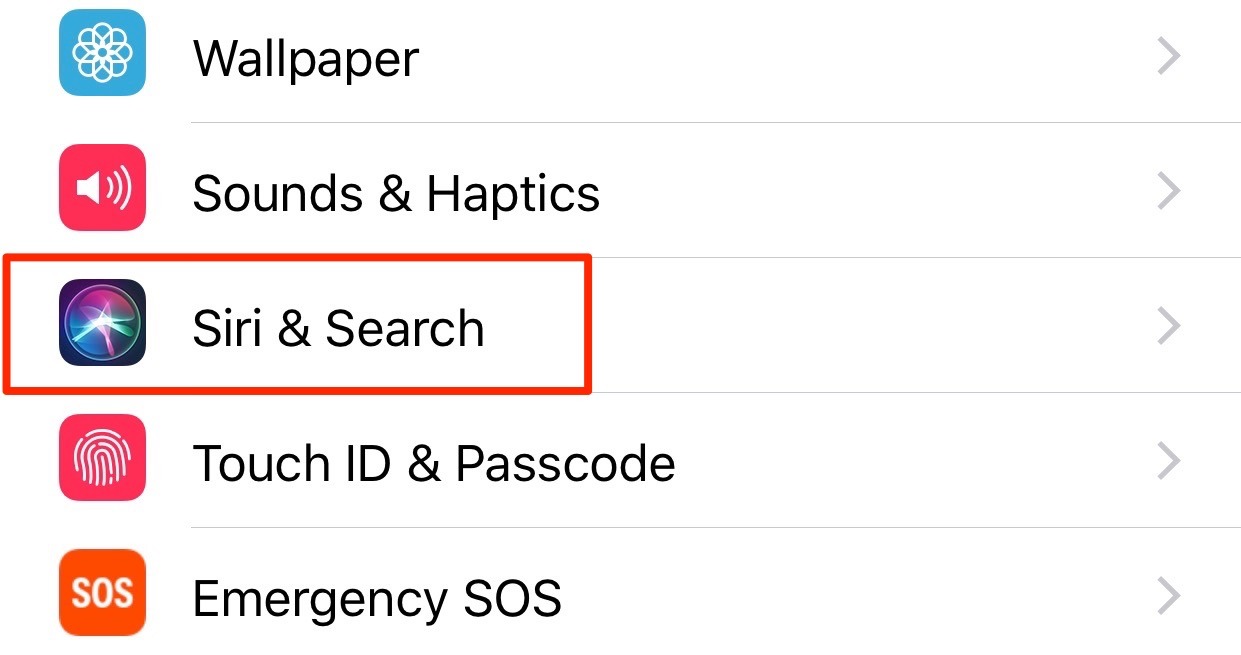Select the Sounds & Haptics text label
1241x655 pixels.
coord(396,194)
